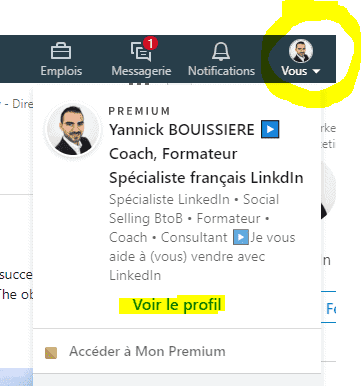The height and width of the screenshot is (386, 361).
Task: Open the partially hidden blue tab at right
Action: point(329,307)
